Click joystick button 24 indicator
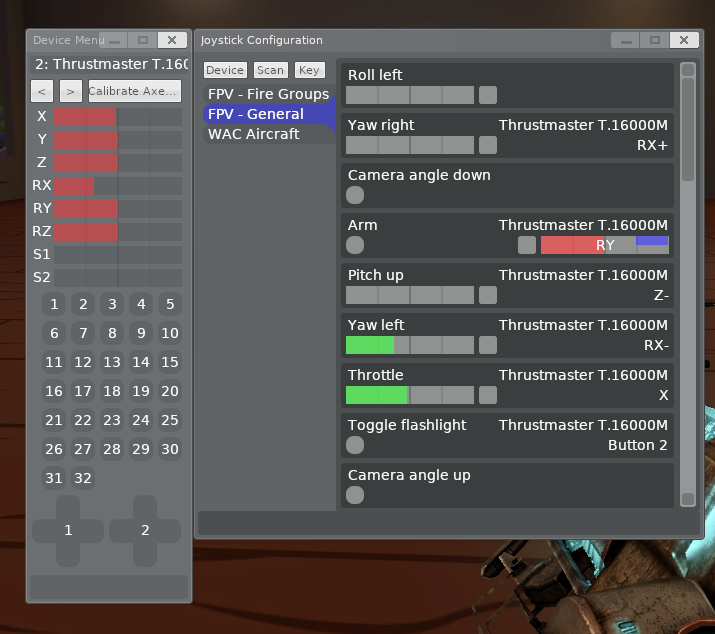The image size is (715, 634). [141, 420]
